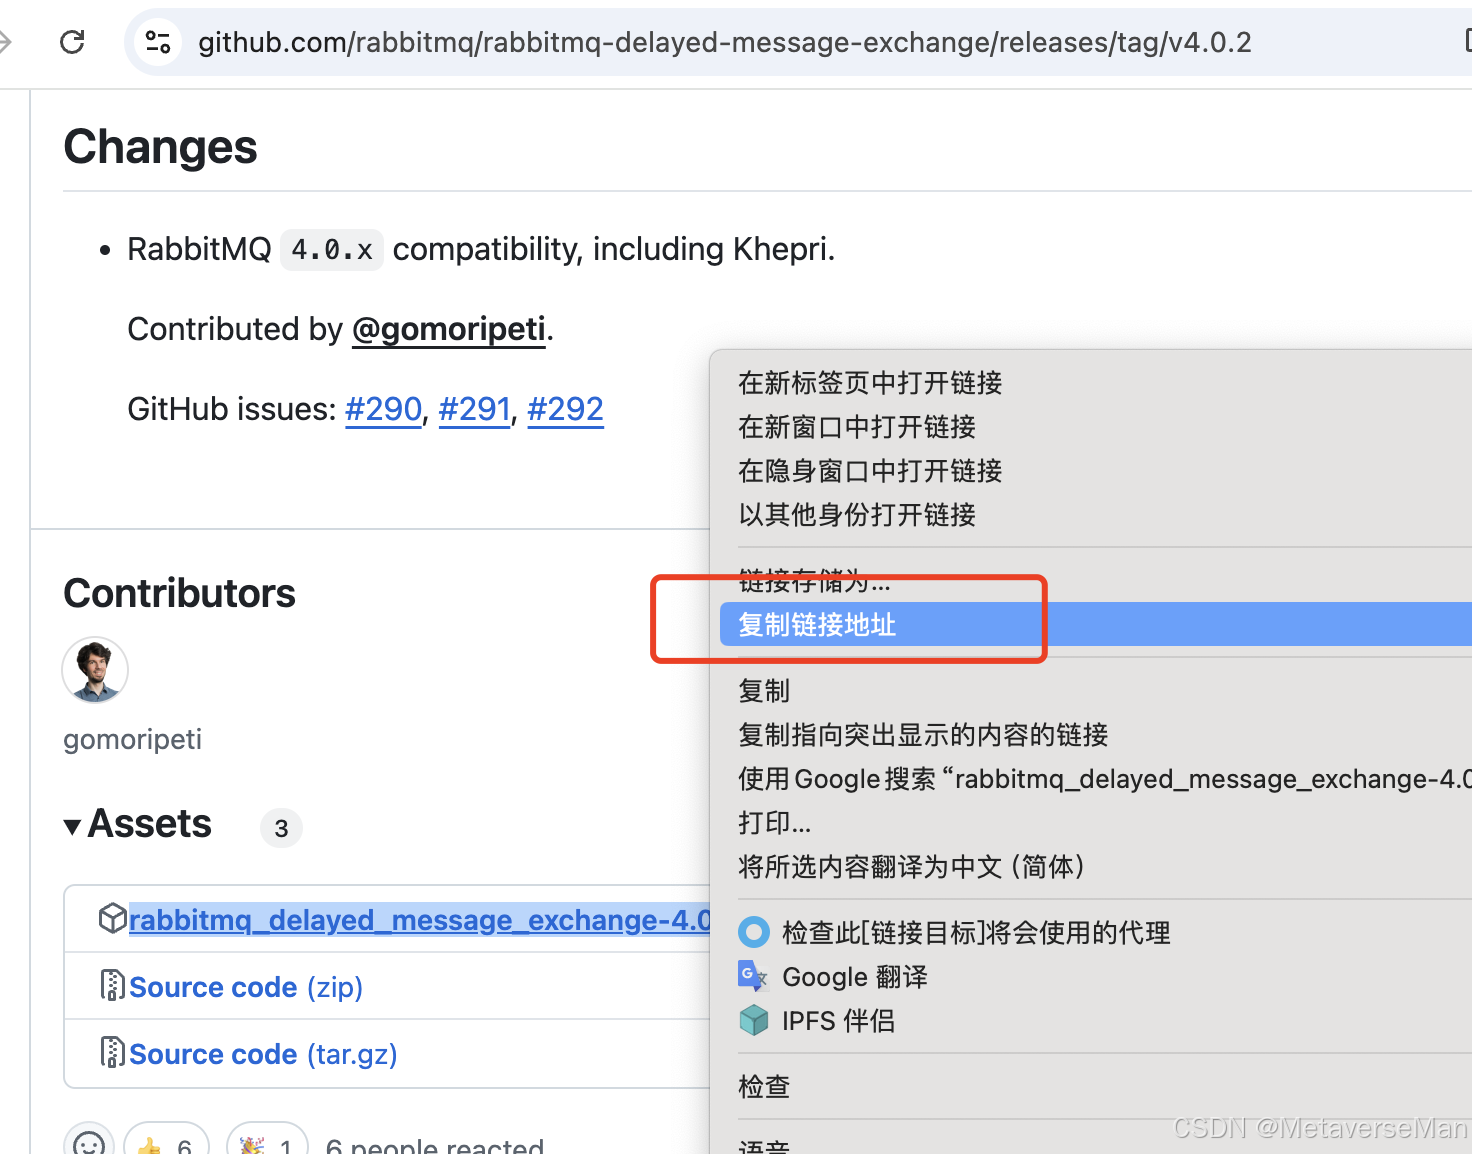Download the rabbitmq_delayed_message_exchange-4.0 asset
This screenshot has height=1154, width=1472.
(x=420, y=920)
